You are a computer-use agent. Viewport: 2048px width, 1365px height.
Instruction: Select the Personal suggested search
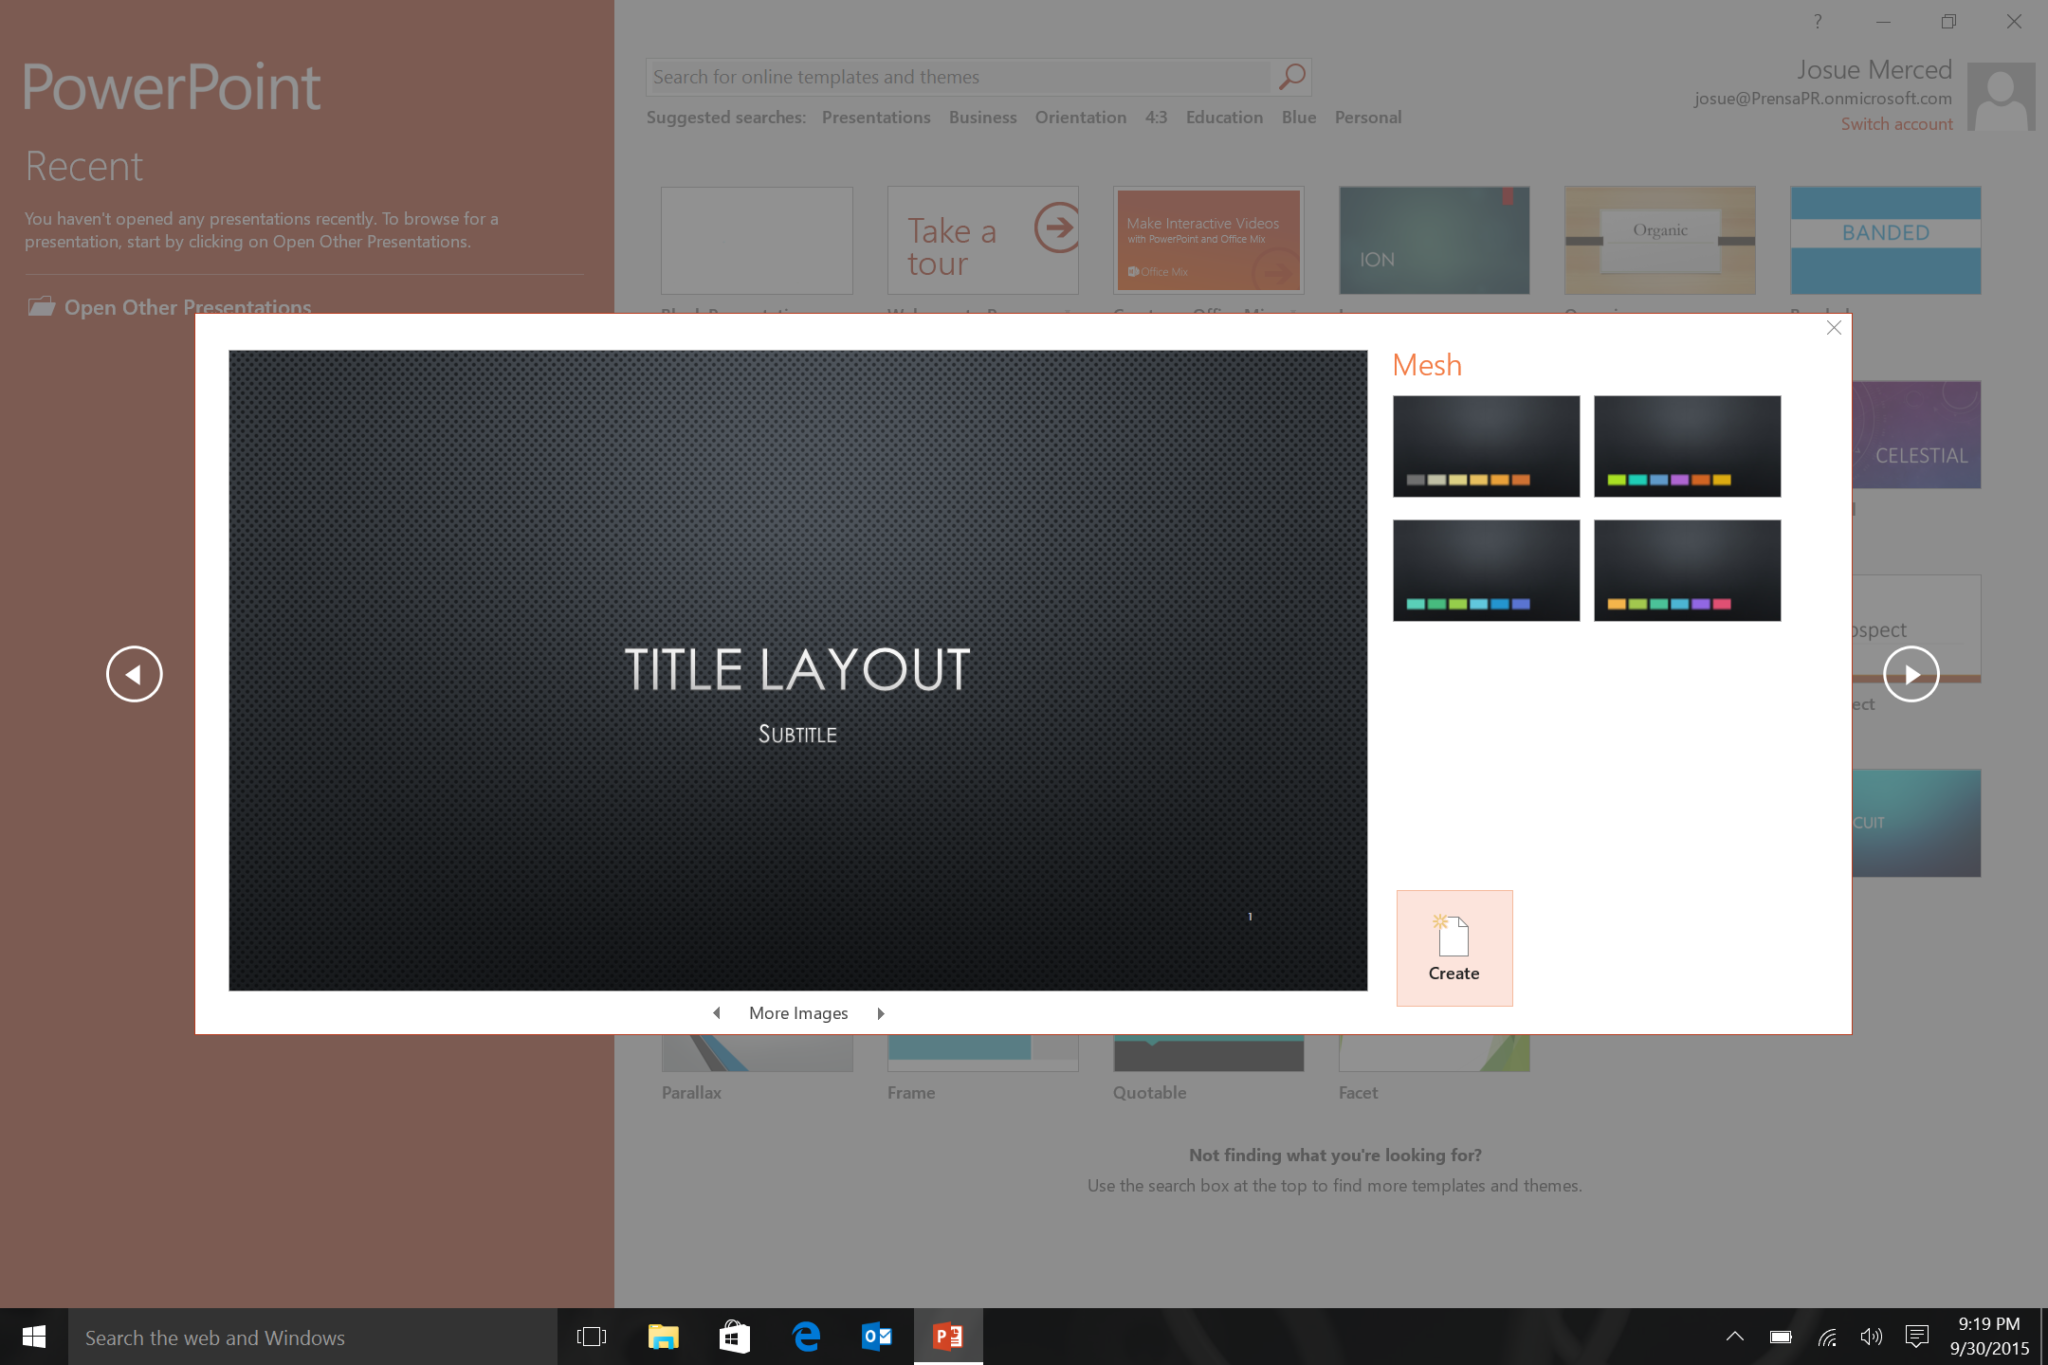(x=1368, y=117)
